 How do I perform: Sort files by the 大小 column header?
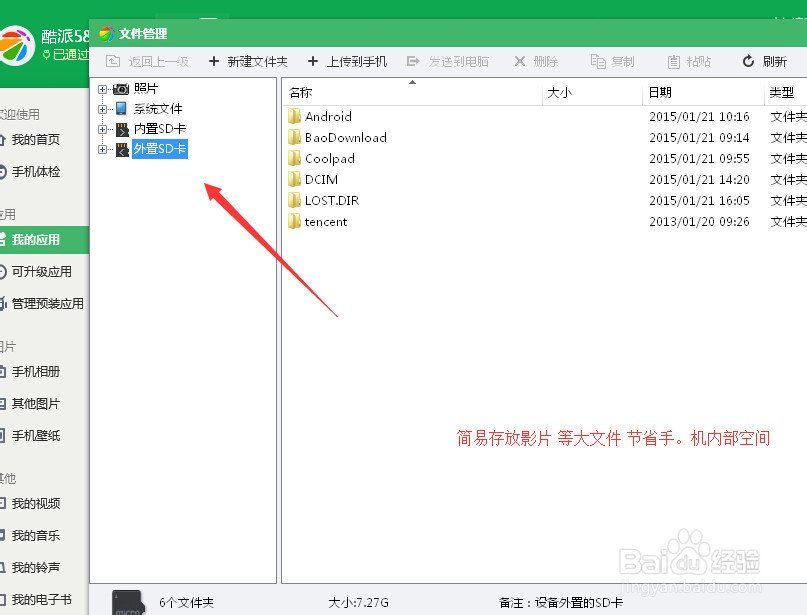coord(559,93)
